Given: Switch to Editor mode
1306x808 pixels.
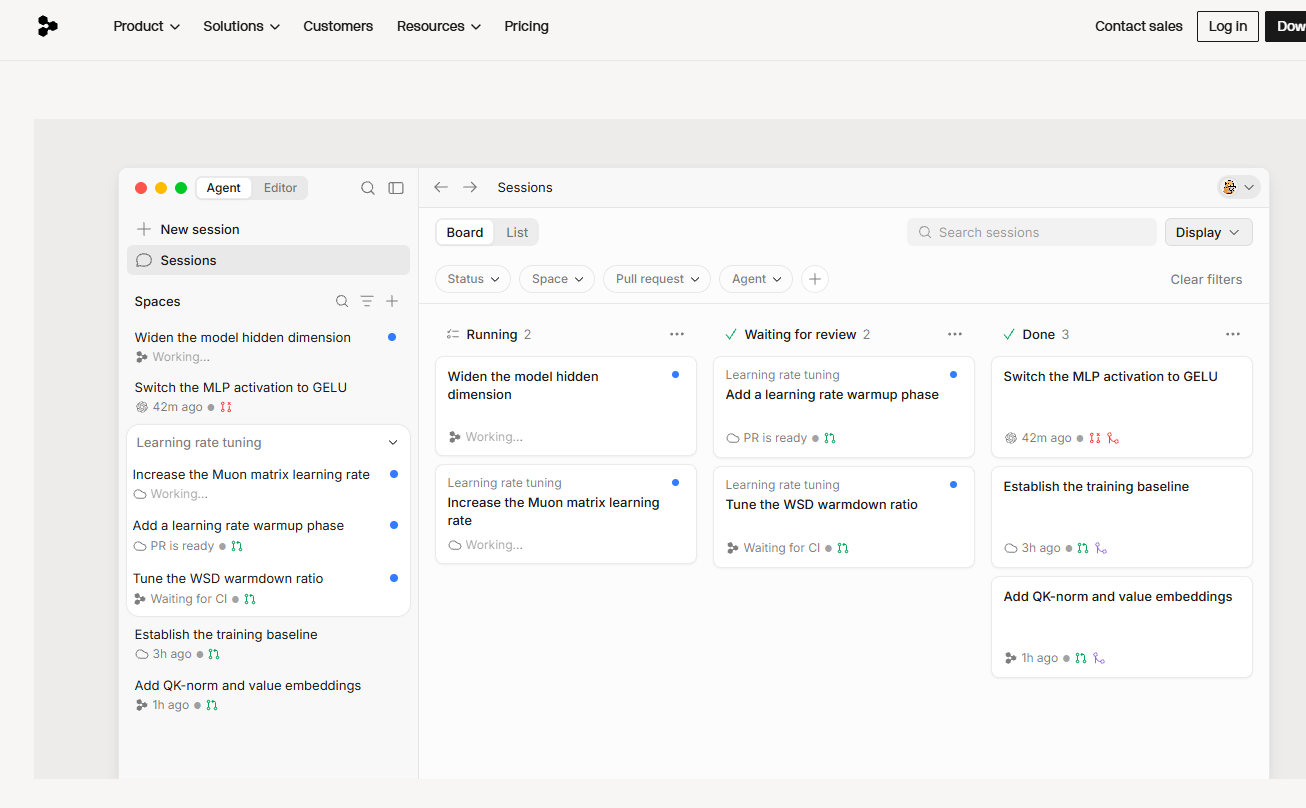Looking at the screenshot, I should coord(280,188).
